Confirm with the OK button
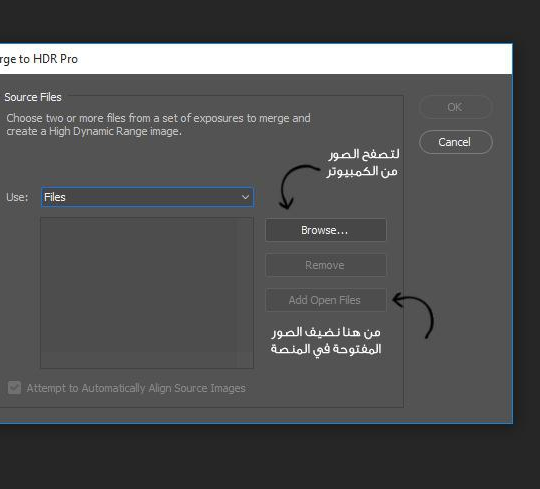The image size is (540, 489). 455,107
